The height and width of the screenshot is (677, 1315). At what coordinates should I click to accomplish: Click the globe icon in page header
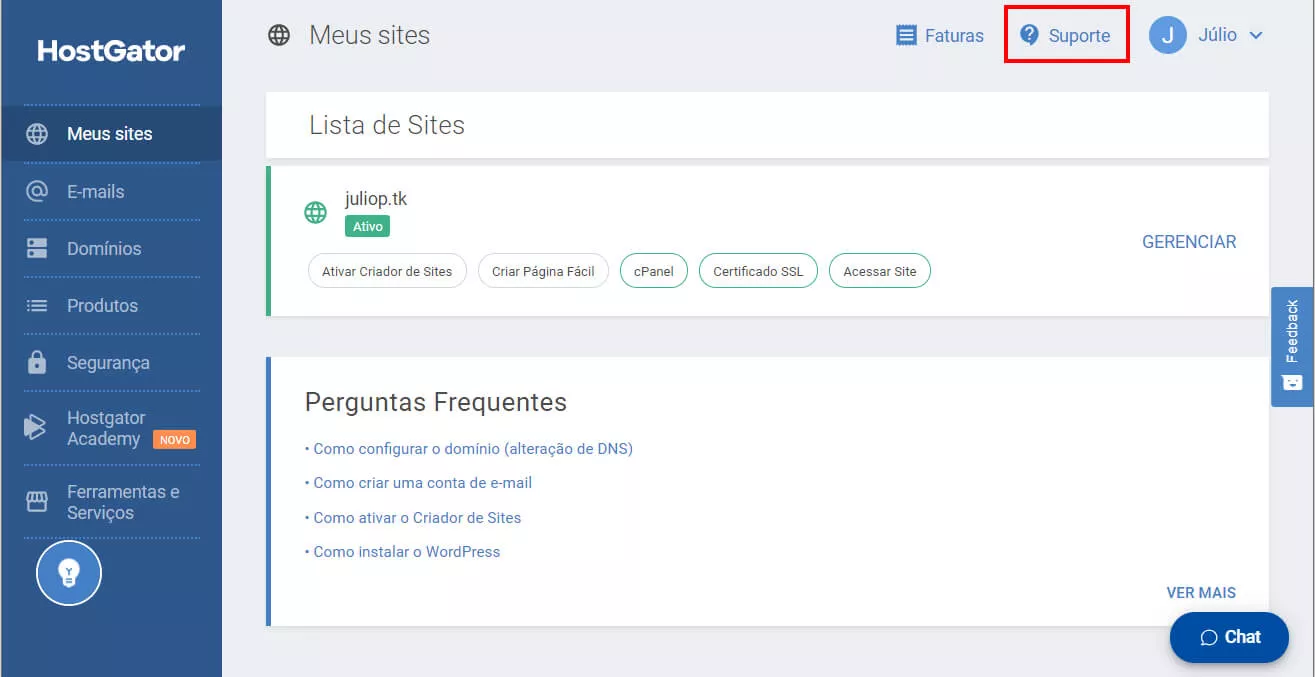(279, 36)
